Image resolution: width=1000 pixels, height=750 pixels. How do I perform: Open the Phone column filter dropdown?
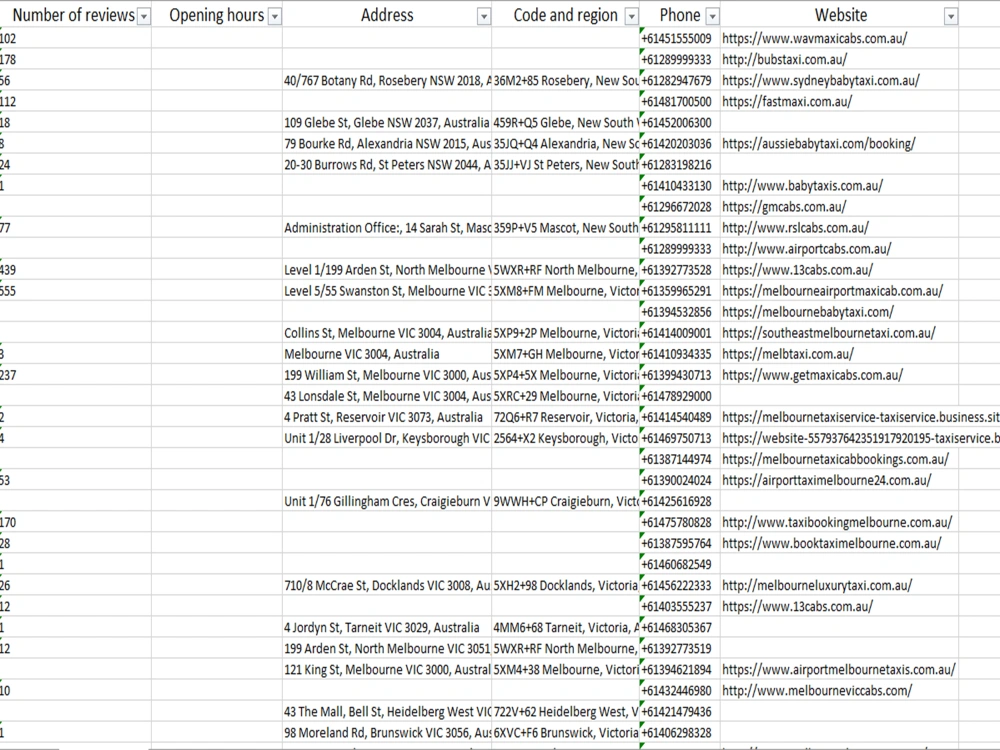[713, 17]
